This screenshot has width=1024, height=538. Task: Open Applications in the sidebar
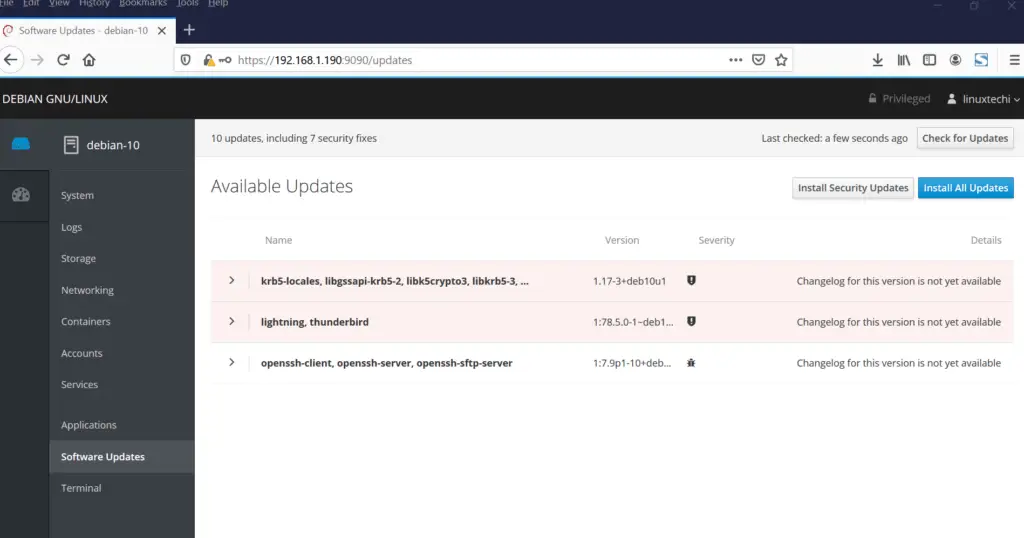tap(88, 425)
